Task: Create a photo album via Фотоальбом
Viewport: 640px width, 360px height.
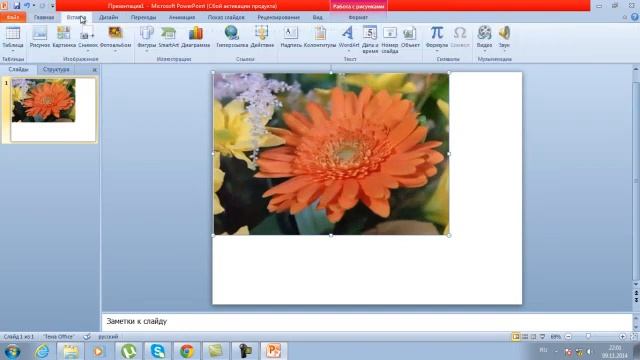Action: (116, 37)
